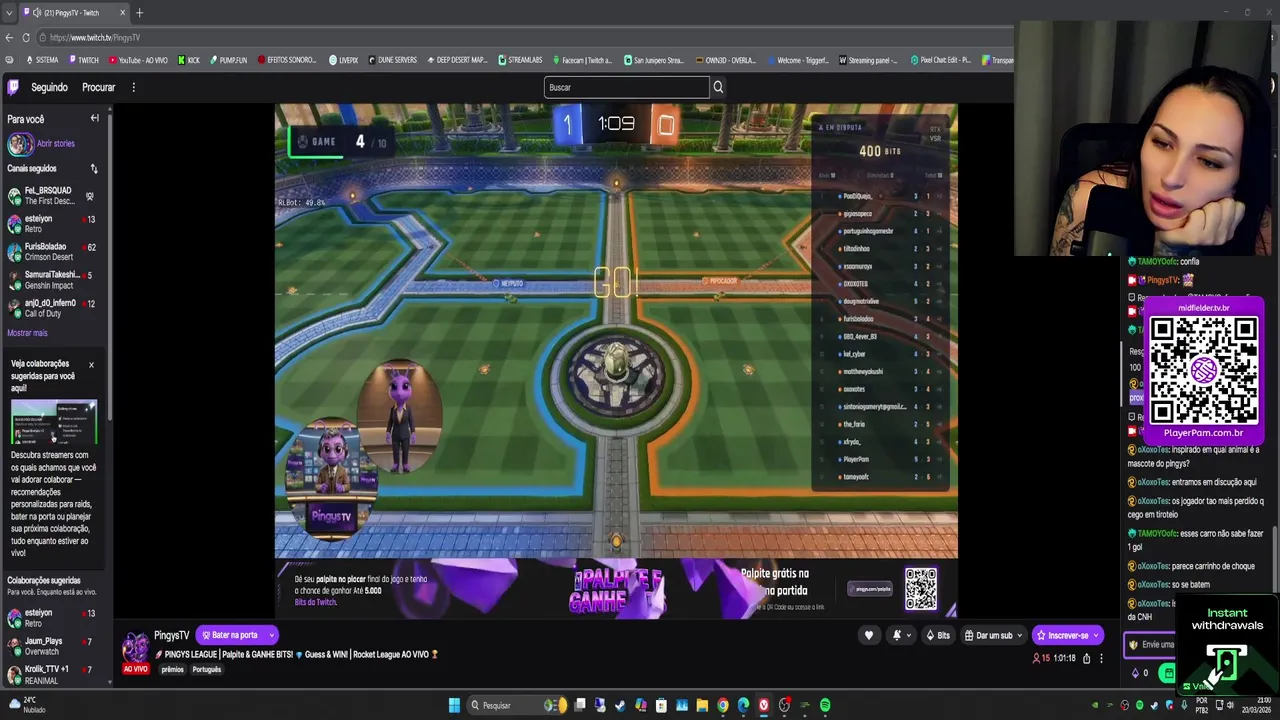This screenshot has width=1280, height=720.
Task: Open the Bater na porta dropdown arrow
Action: (x=271, y=635)
